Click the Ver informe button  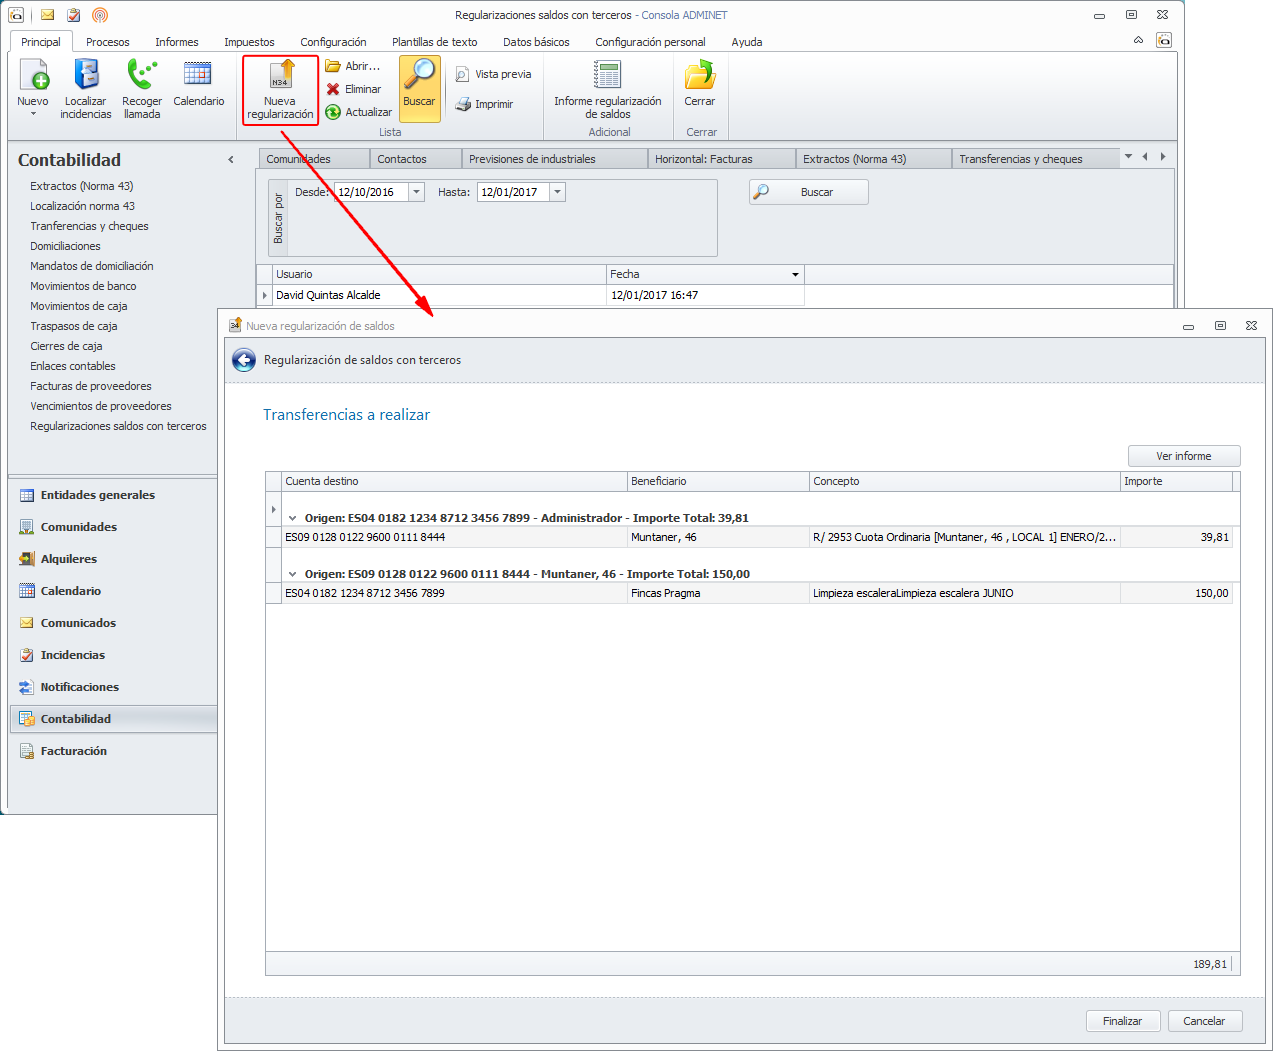pyautogui.click(x=1183, y=456)
